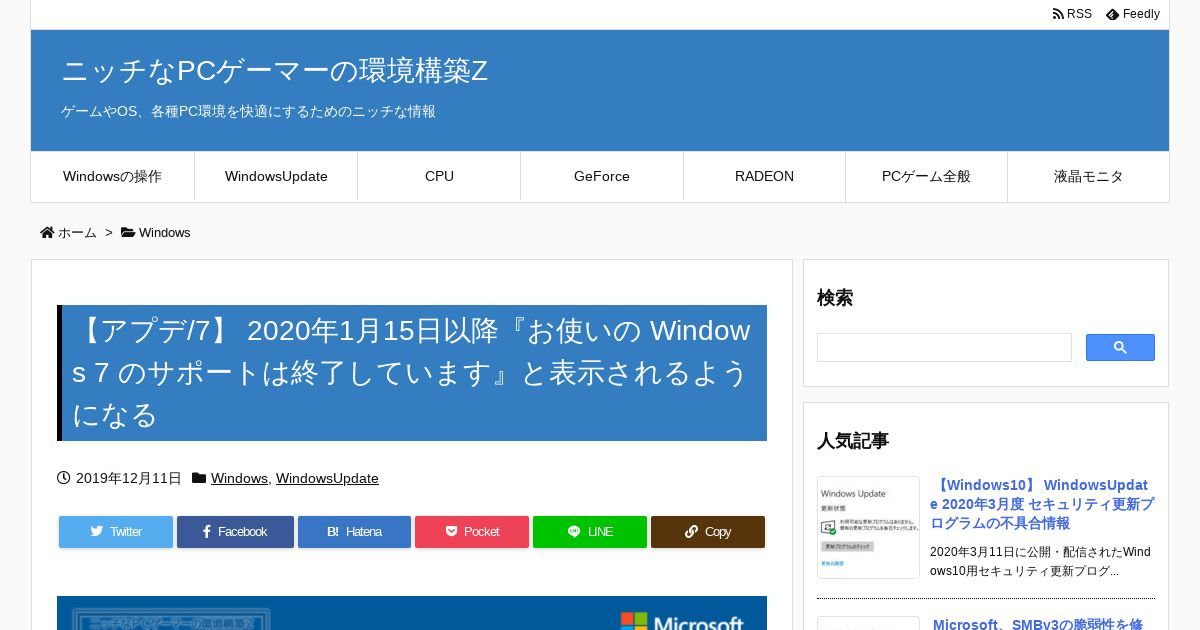1200x630 pixels.
Task: Share the article on Facebook
Action: pos(235,532)
